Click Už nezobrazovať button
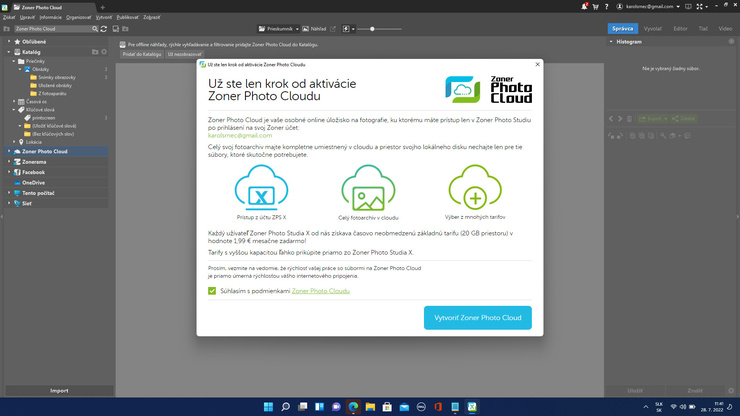 (185, 54)
